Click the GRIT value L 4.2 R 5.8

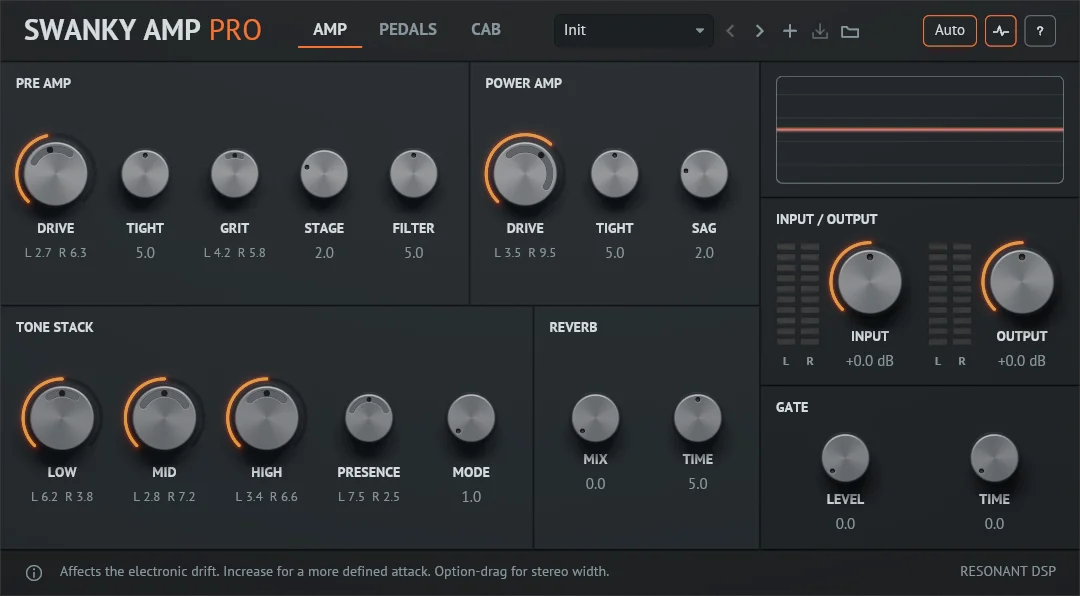pyautogui.click(x=234, y=253)
